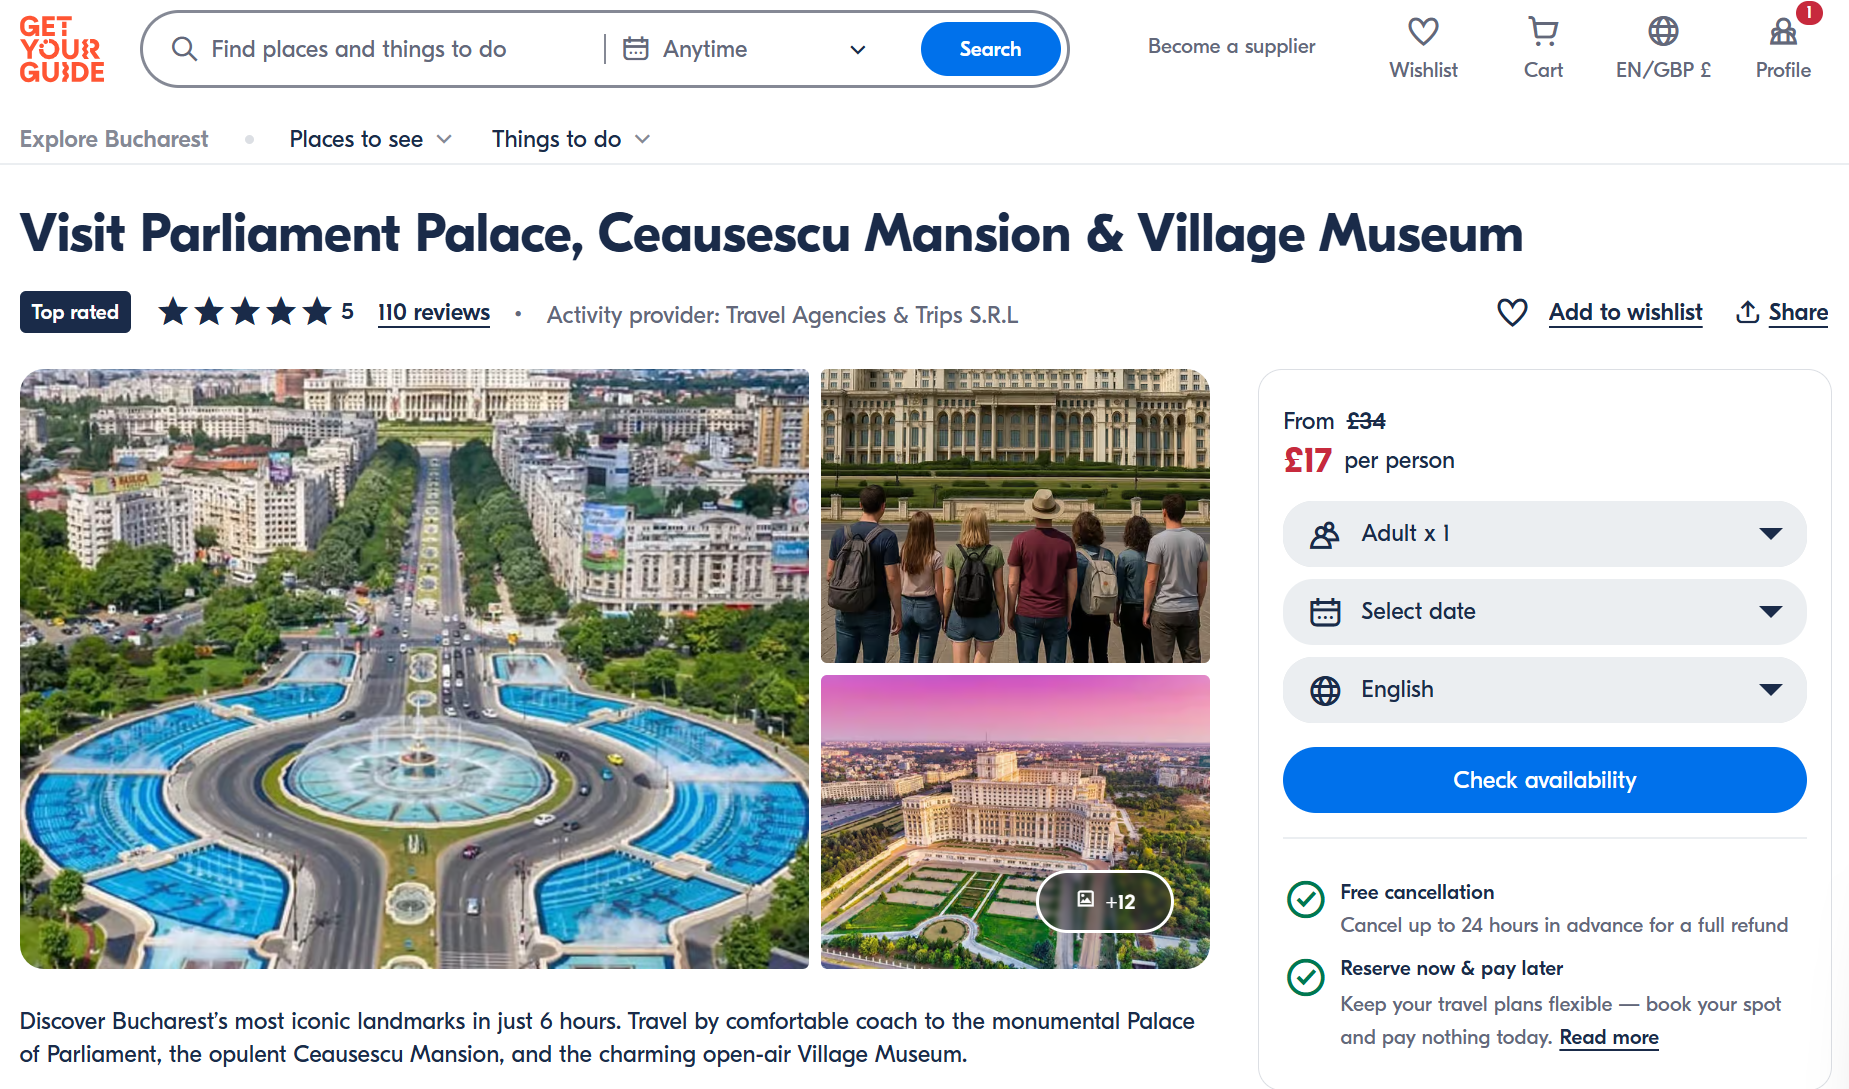Open the shopping Cart icon
This screenshot has height=1089, width=1849.
pyautogui.click(x=1543, y=32)
